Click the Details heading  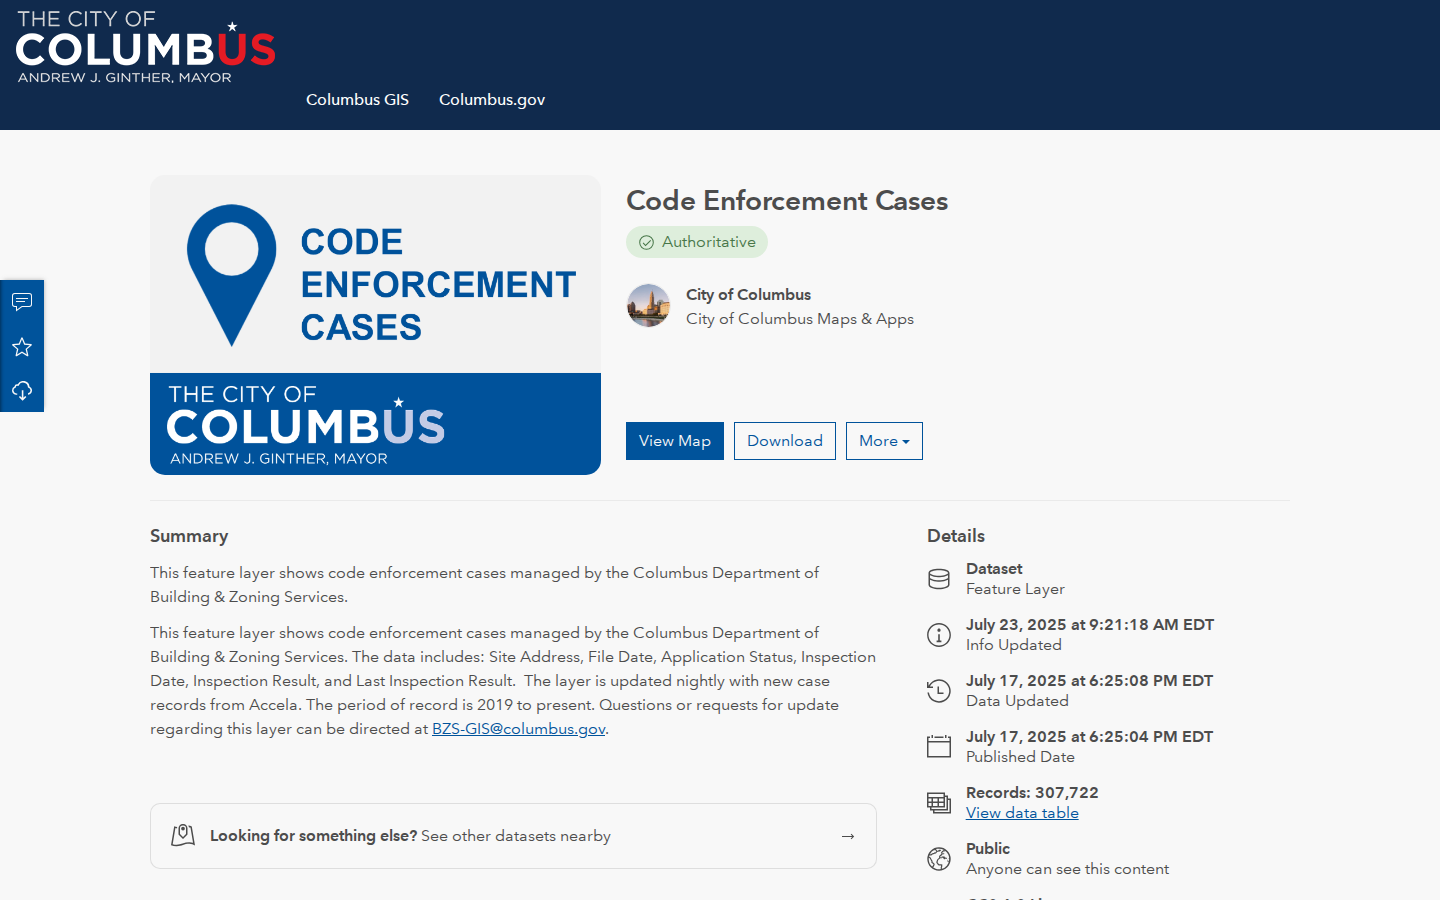pos(956,536)
